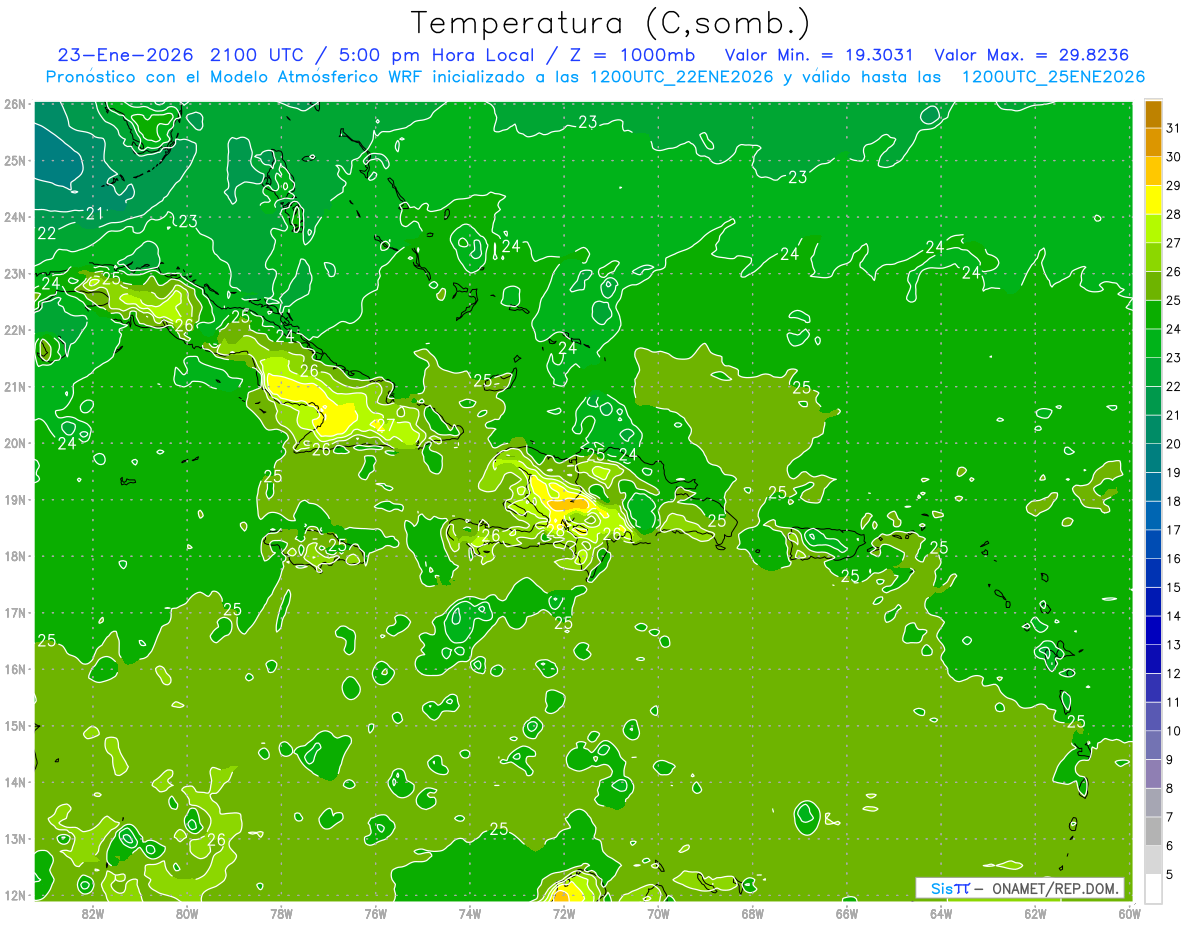Image resolution: width=1200 pixels, height=927 pixels.
Task: Click the "12N" latitude axis label
Action: click(x=14, y=895)
